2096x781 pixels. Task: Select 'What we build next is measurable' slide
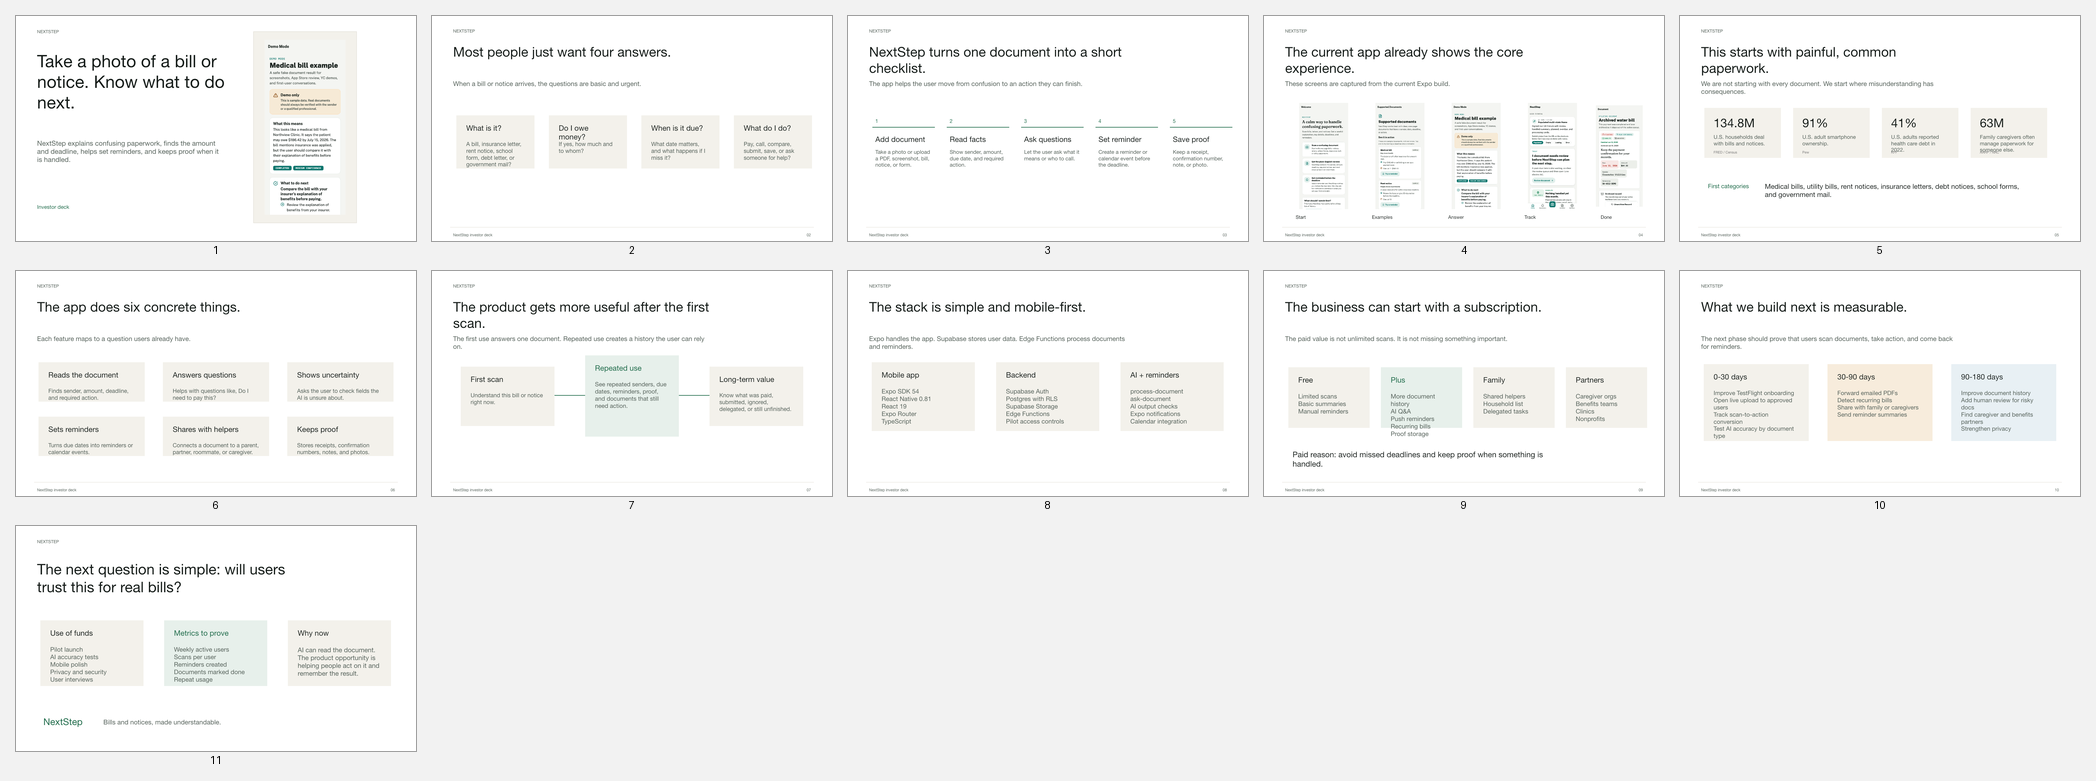coord(1880,383)
